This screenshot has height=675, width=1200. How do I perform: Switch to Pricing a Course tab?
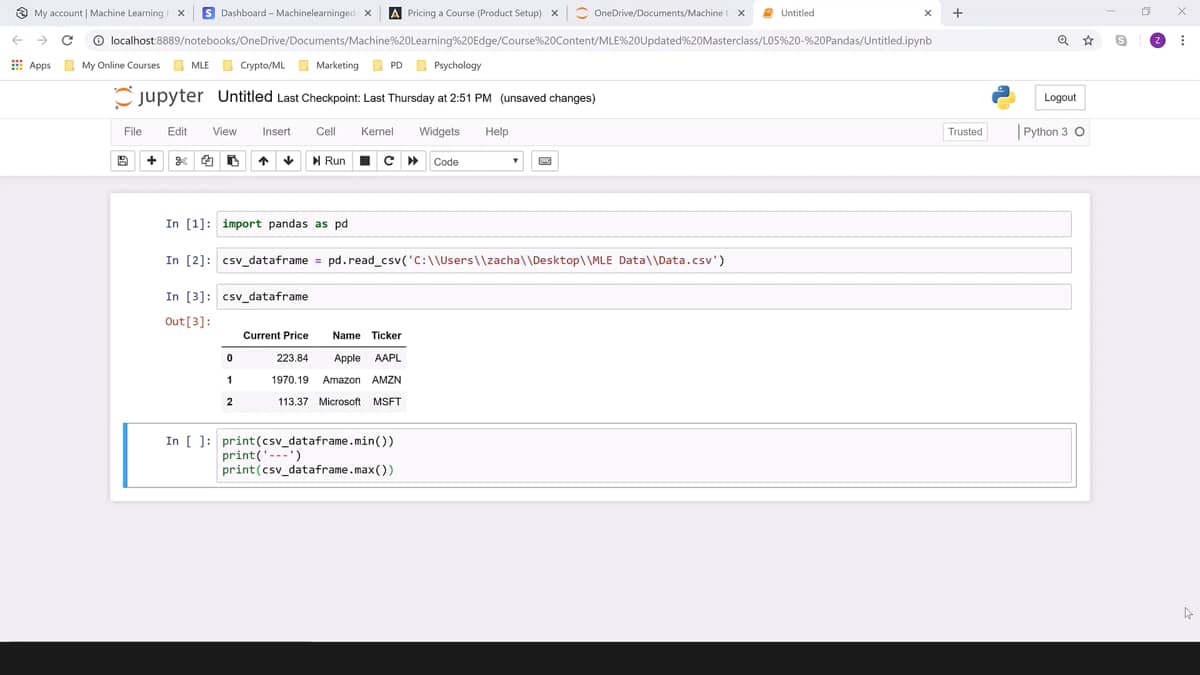tap(472, 13)
